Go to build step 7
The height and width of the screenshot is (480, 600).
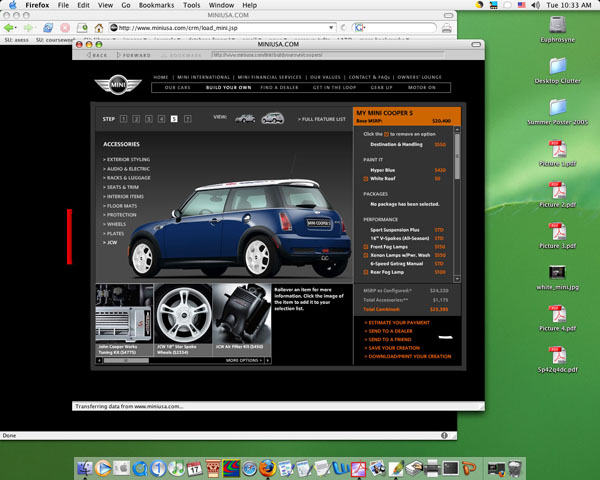(x=188, y=119)
